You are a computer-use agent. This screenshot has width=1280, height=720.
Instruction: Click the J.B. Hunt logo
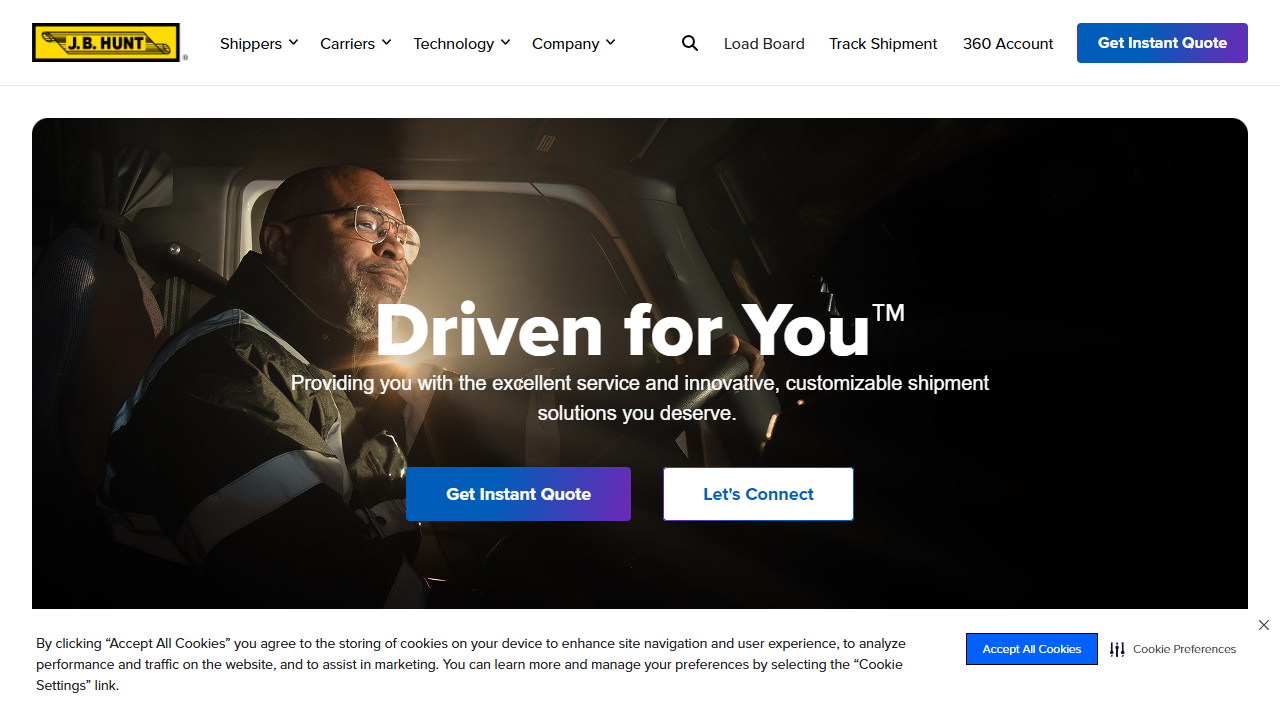(106, 43)
